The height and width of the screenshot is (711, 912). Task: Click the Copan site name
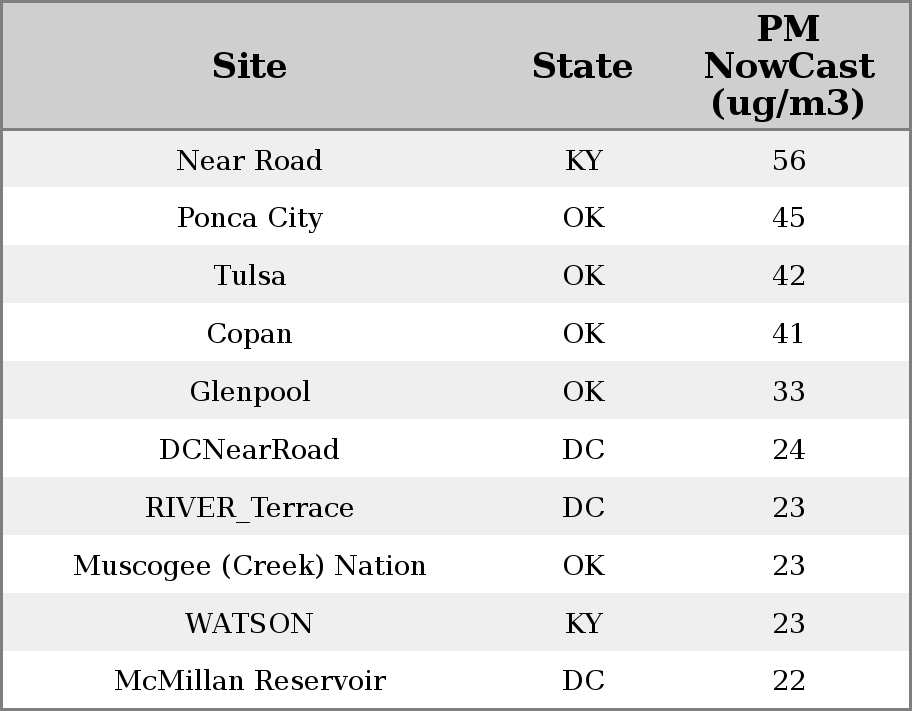coord(250,333)
